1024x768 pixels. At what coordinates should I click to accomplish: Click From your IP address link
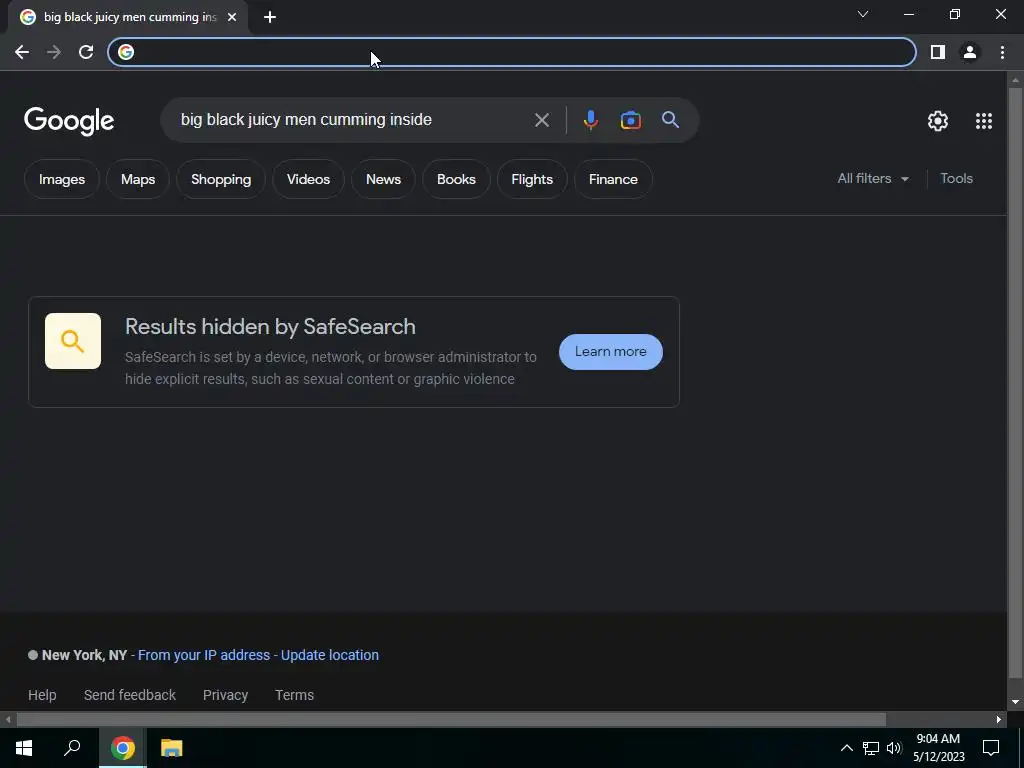tap(204, 655)
